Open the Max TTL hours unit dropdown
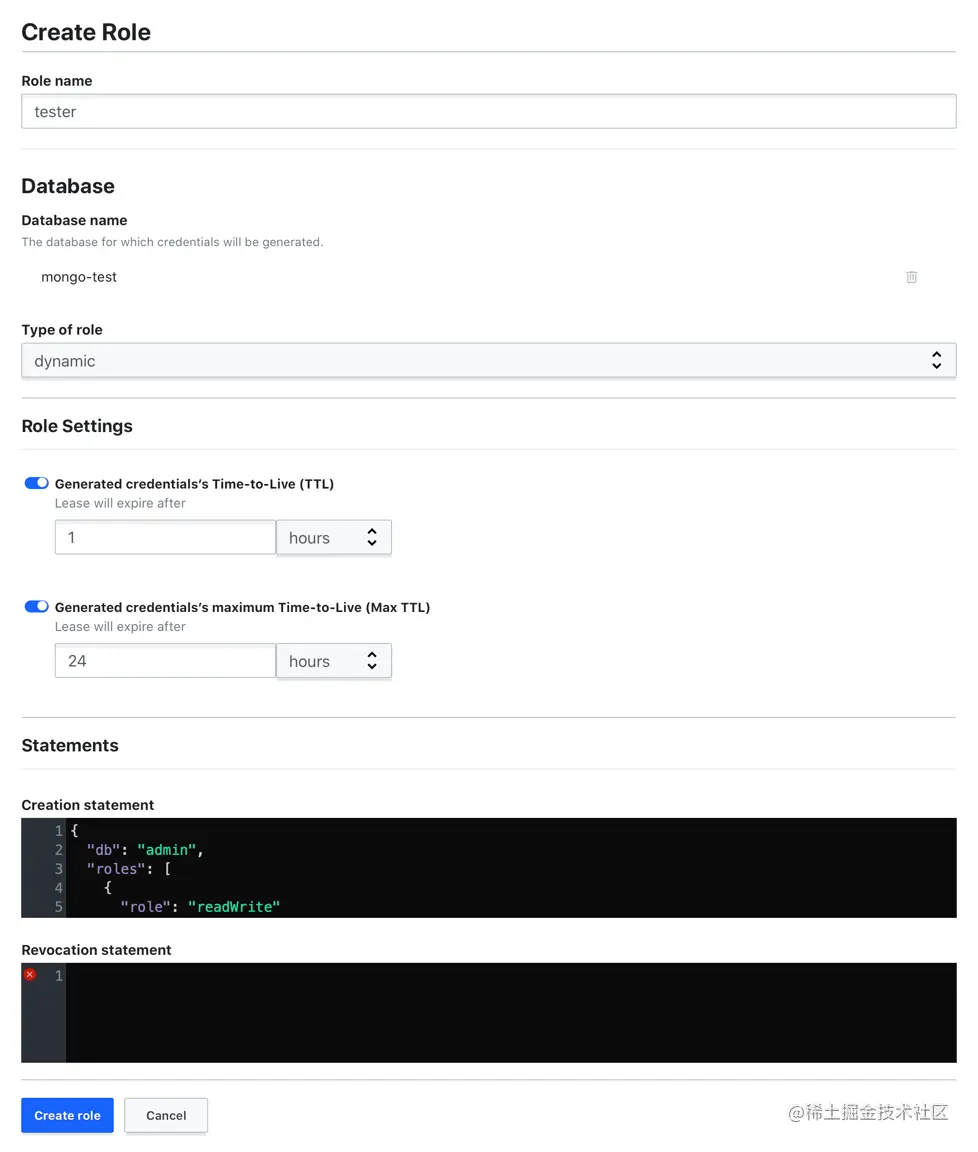Screen dimensions: 978x1152 [333, 661]
